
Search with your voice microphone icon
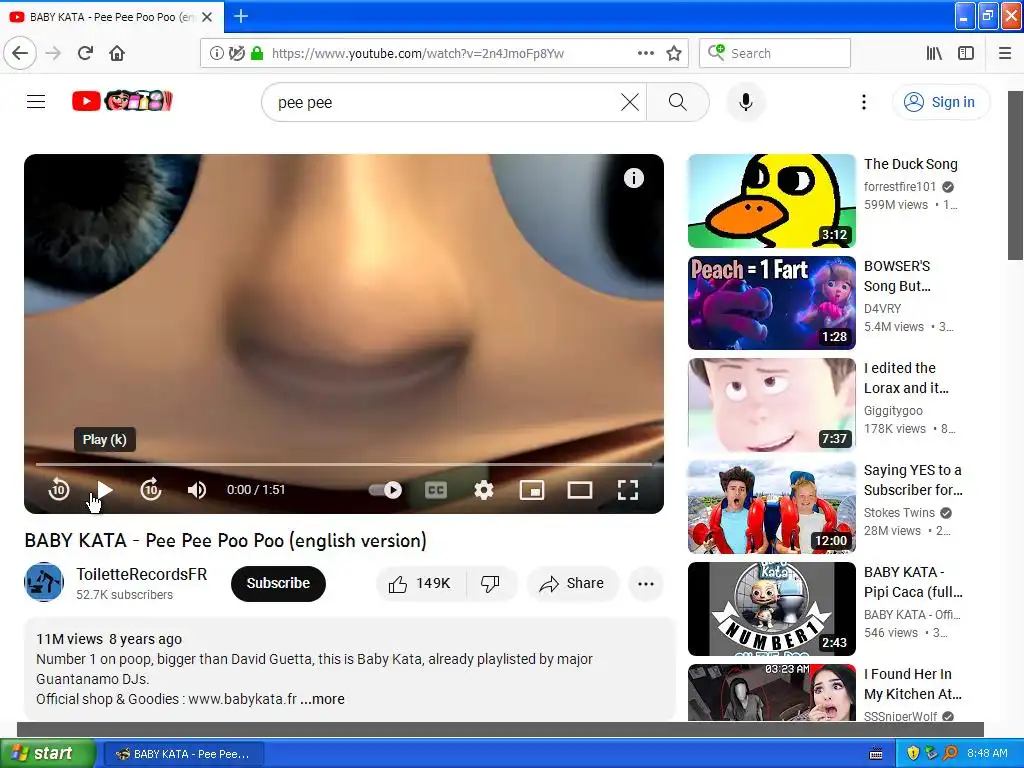click(745, 103)
